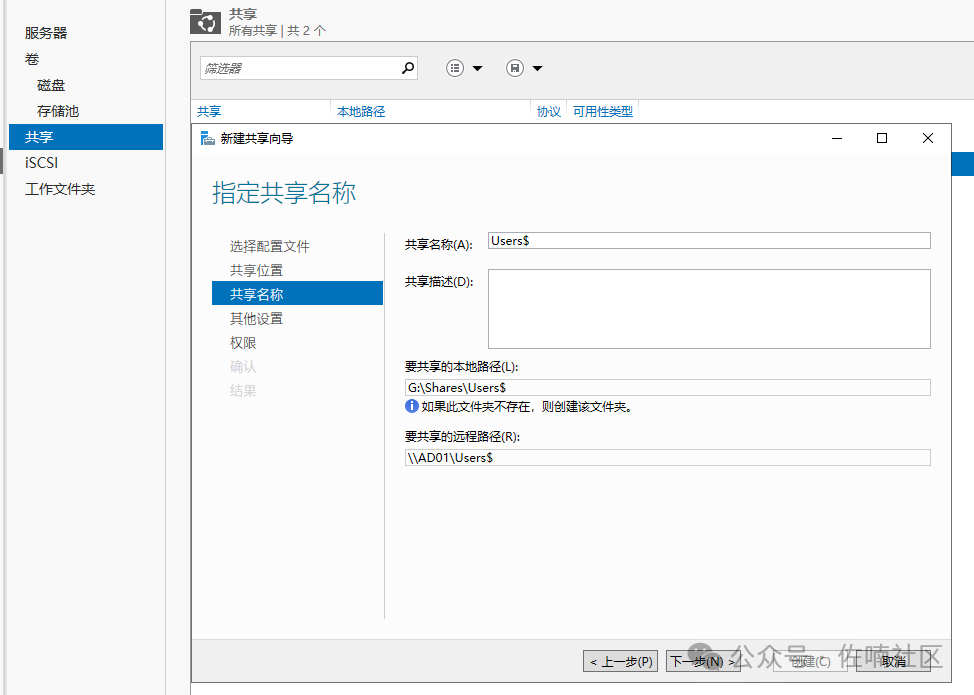This screenshot has height=695, width=974.
Task: Open 工作文件夹 in the left navigation
Action: (60, 189)
